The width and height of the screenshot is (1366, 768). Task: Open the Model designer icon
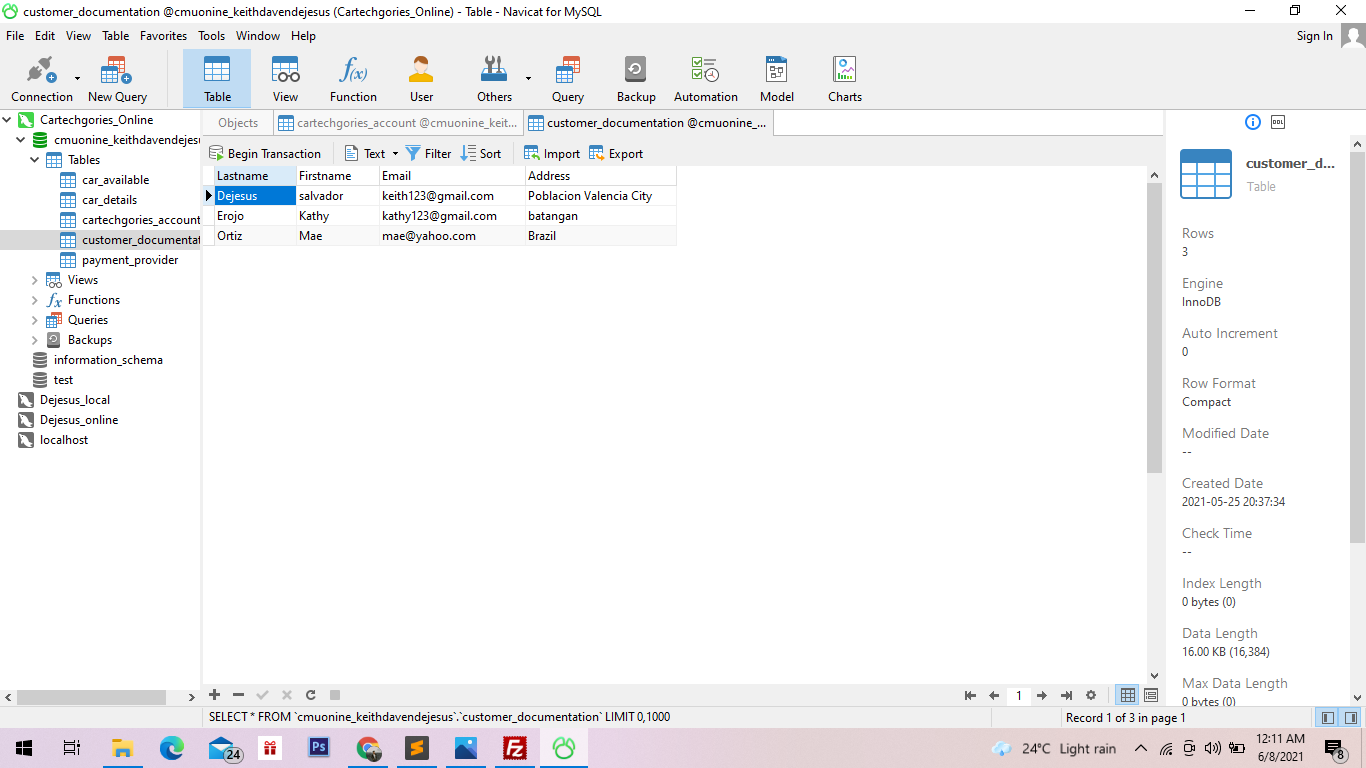click(776, 79)
